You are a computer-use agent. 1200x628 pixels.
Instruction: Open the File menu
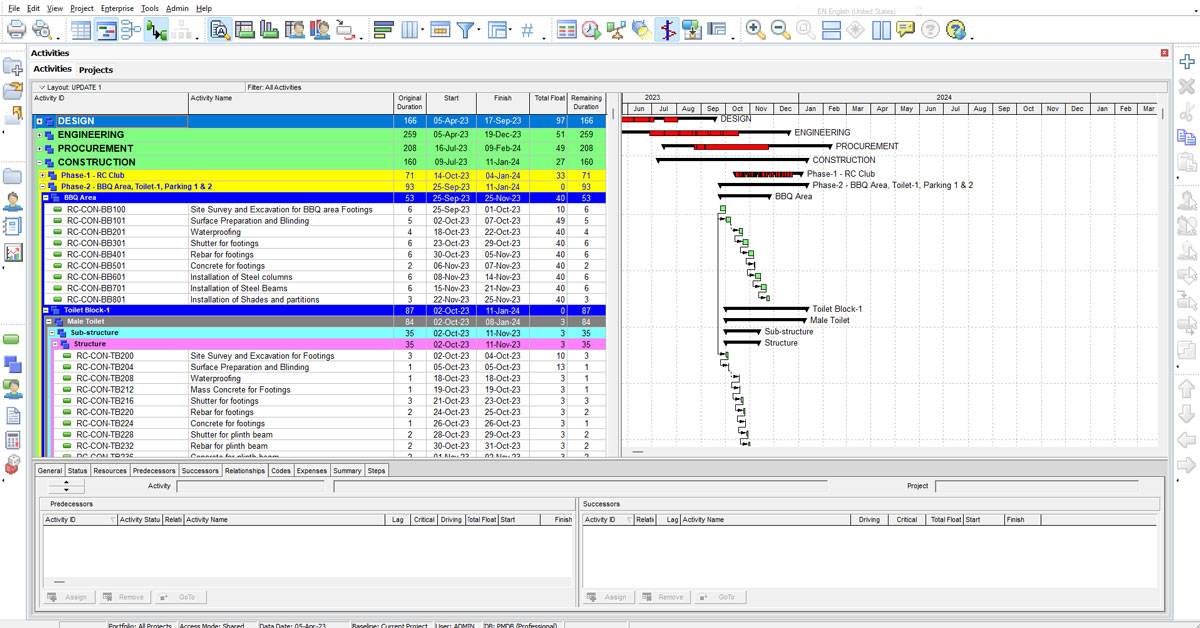(13, 8)
